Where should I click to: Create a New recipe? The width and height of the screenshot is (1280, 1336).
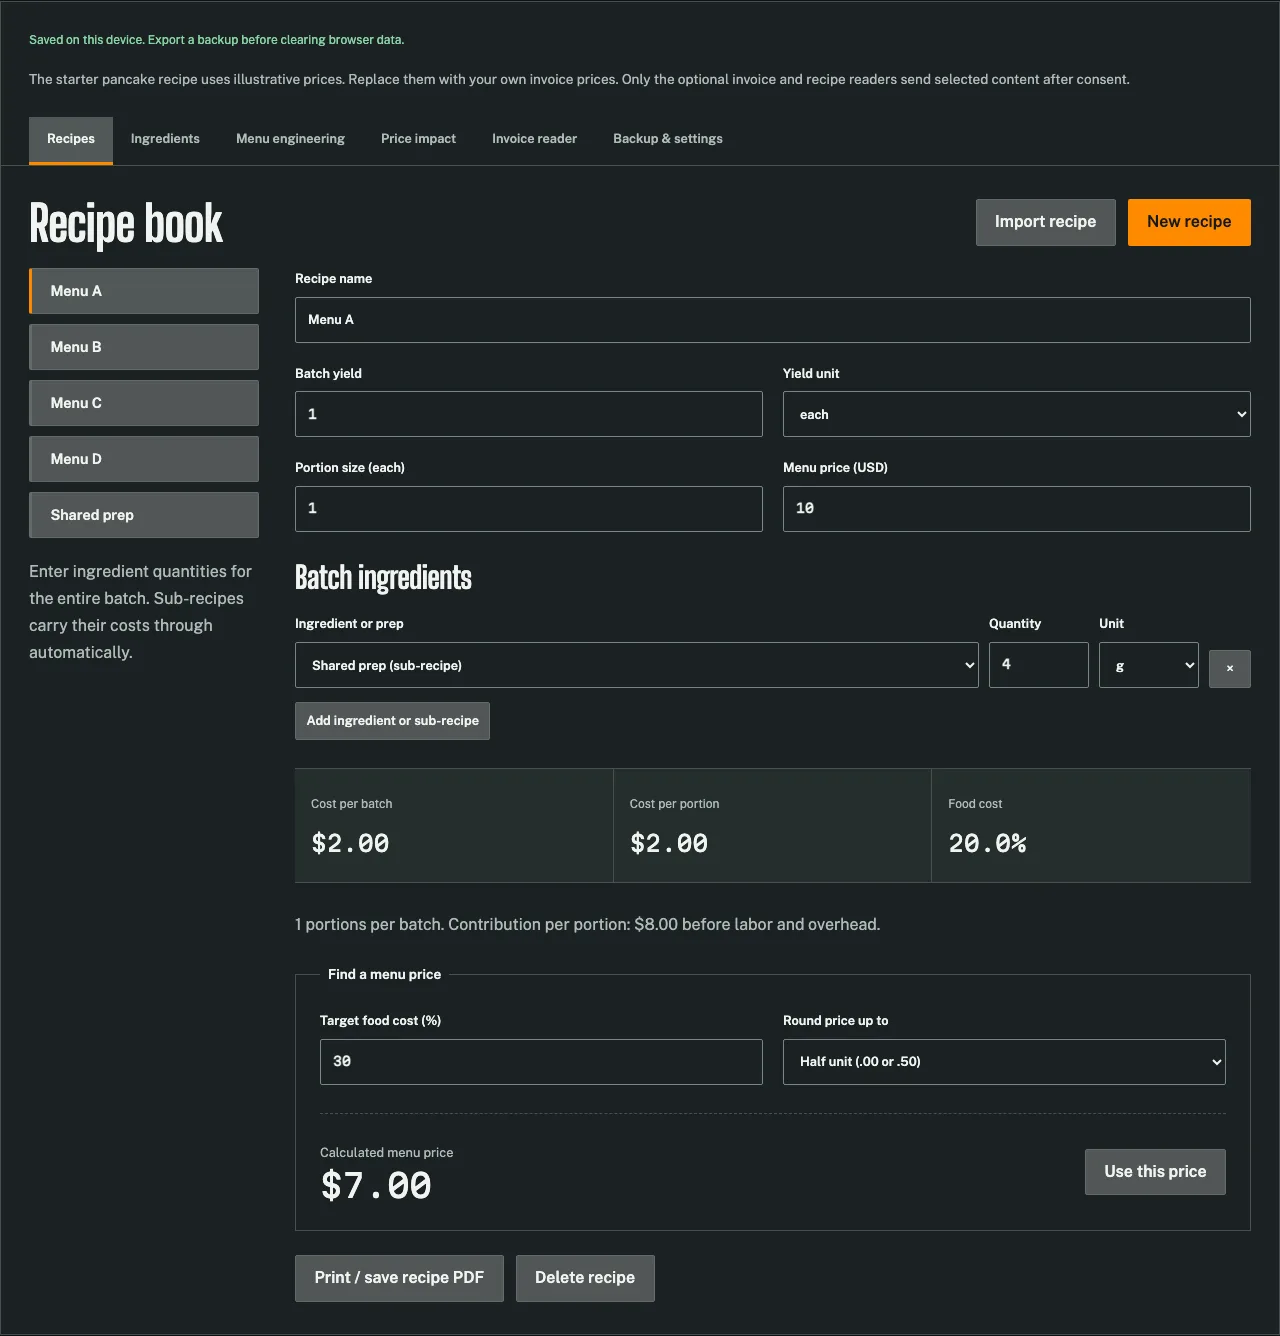(x=1189, y=222)
